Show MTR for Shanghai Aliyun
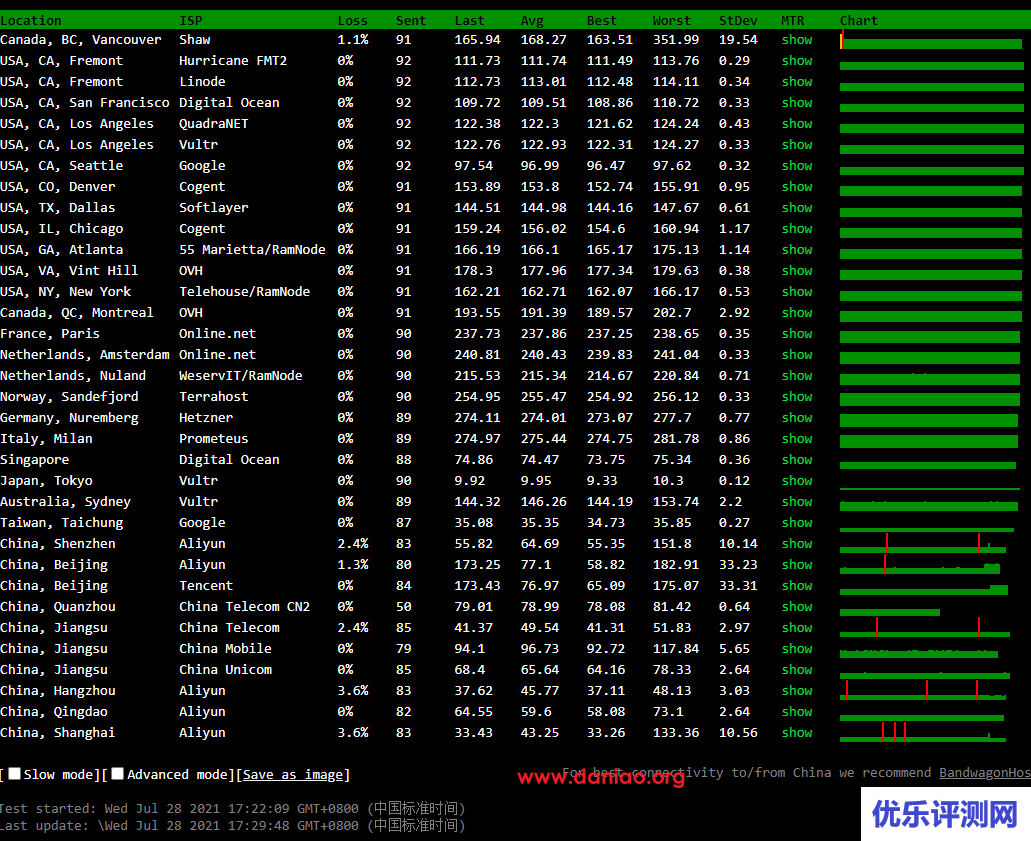 point(797,734)
